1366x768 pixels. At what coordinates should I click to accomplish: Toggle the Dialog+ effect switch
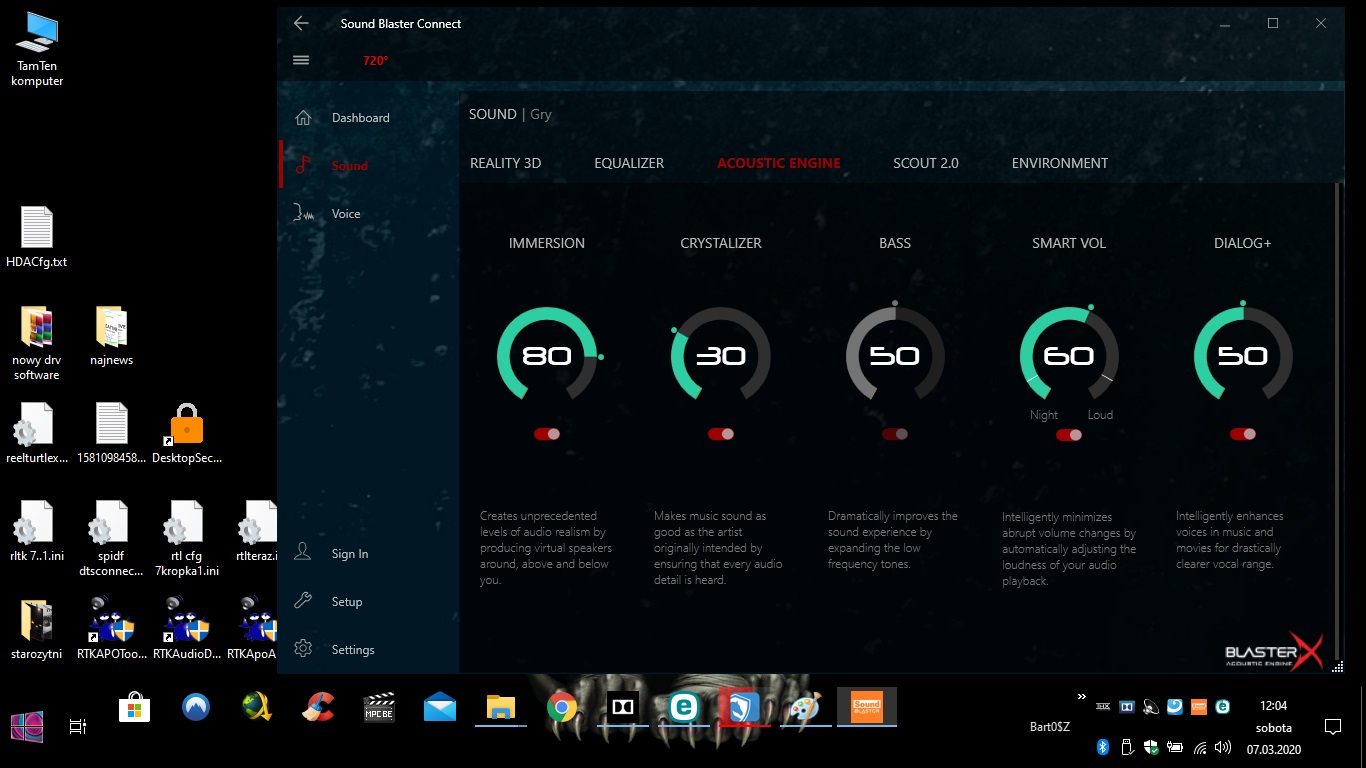click(x=1243, y=434)
